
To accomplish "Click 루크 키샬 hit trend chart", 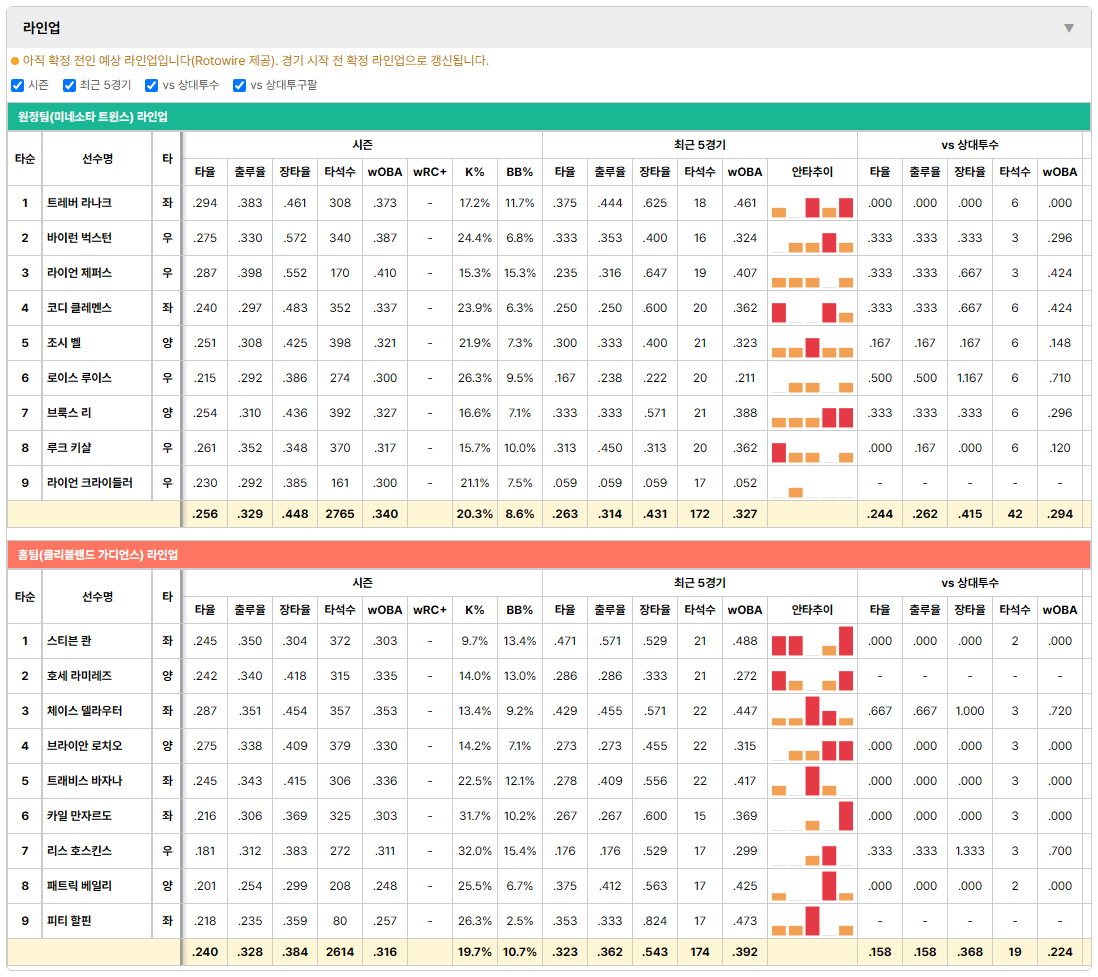I will [812, 448].
